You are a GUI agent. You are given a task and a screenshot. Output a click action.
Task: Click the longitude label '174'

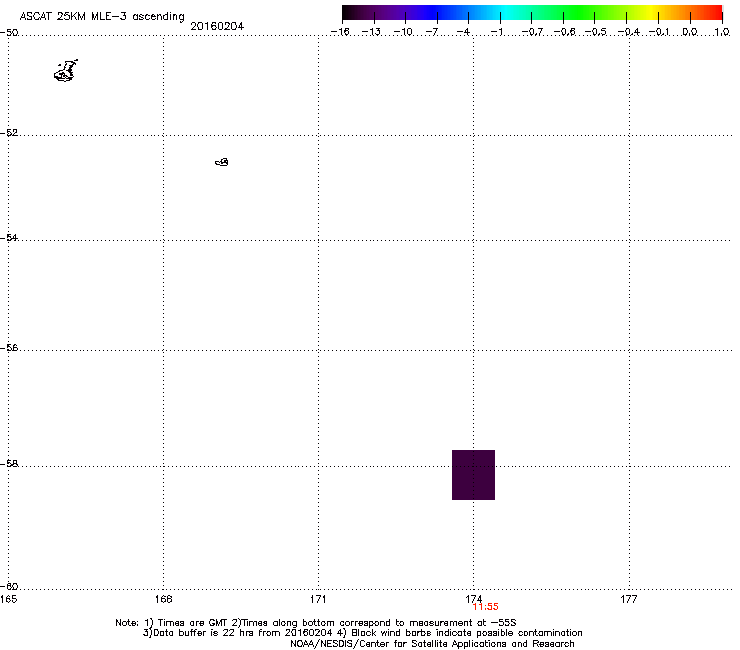coord(473,599)
